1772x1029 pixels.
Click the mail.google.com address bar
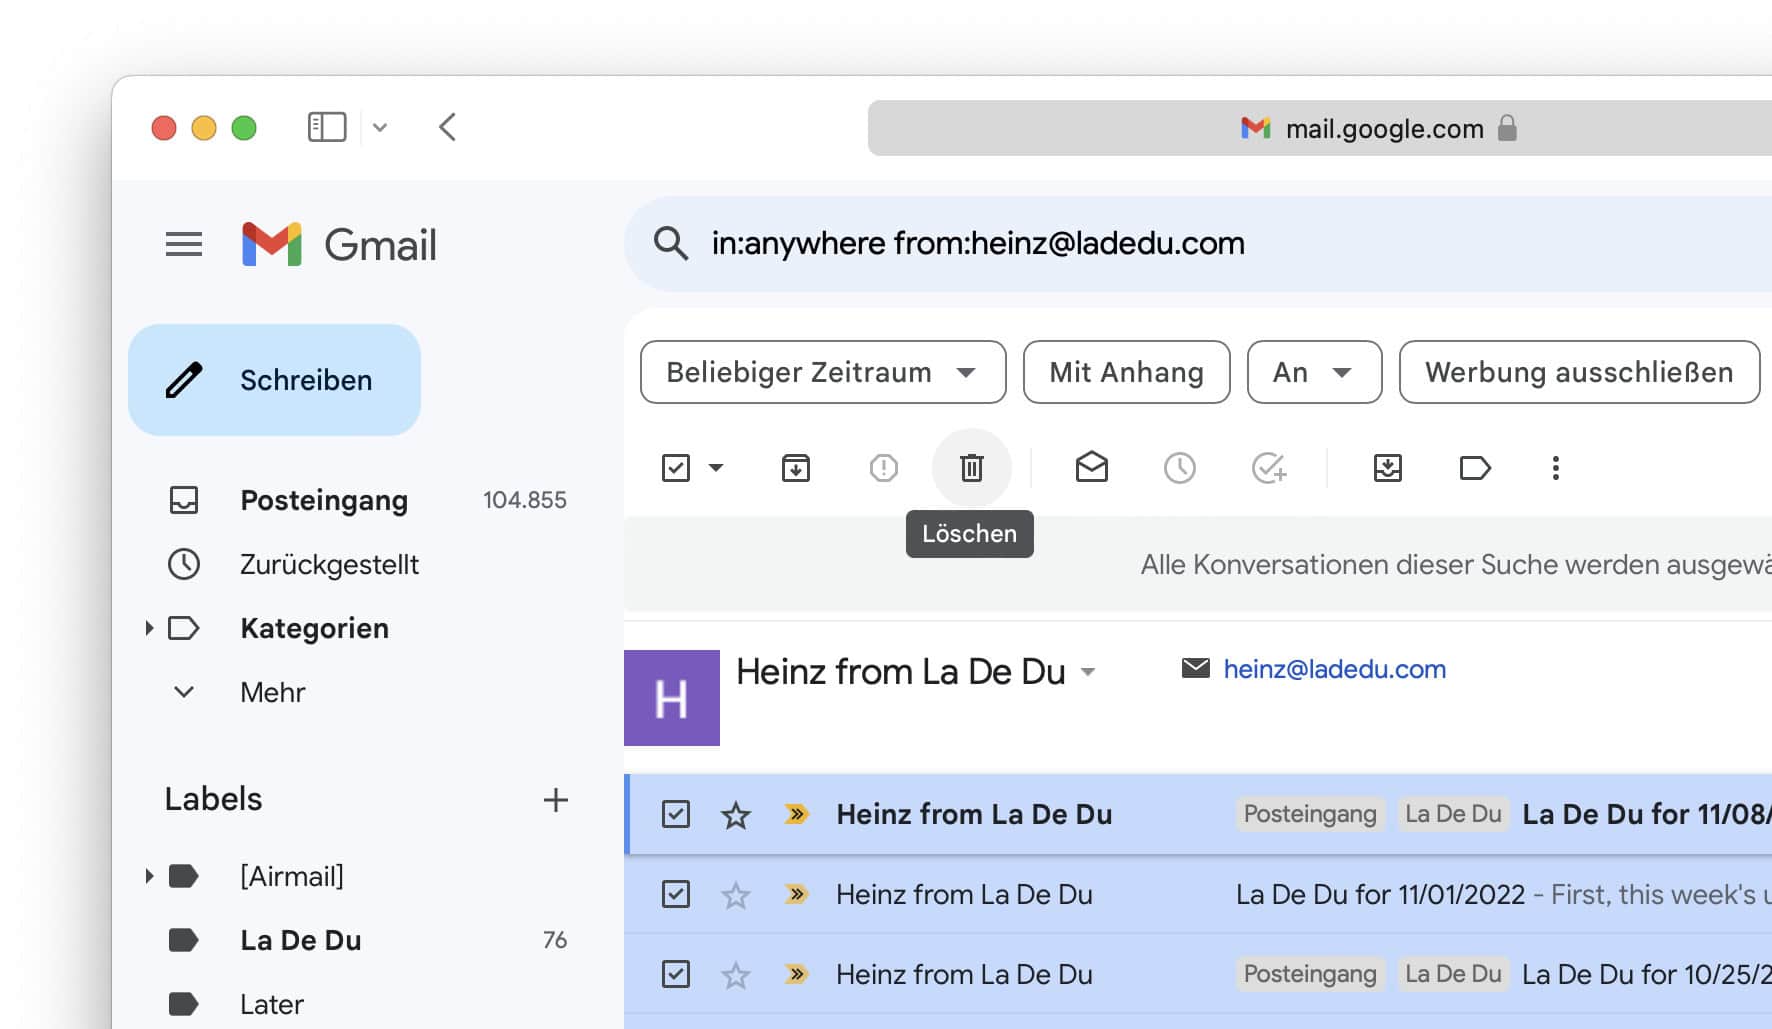[1319, 128]
